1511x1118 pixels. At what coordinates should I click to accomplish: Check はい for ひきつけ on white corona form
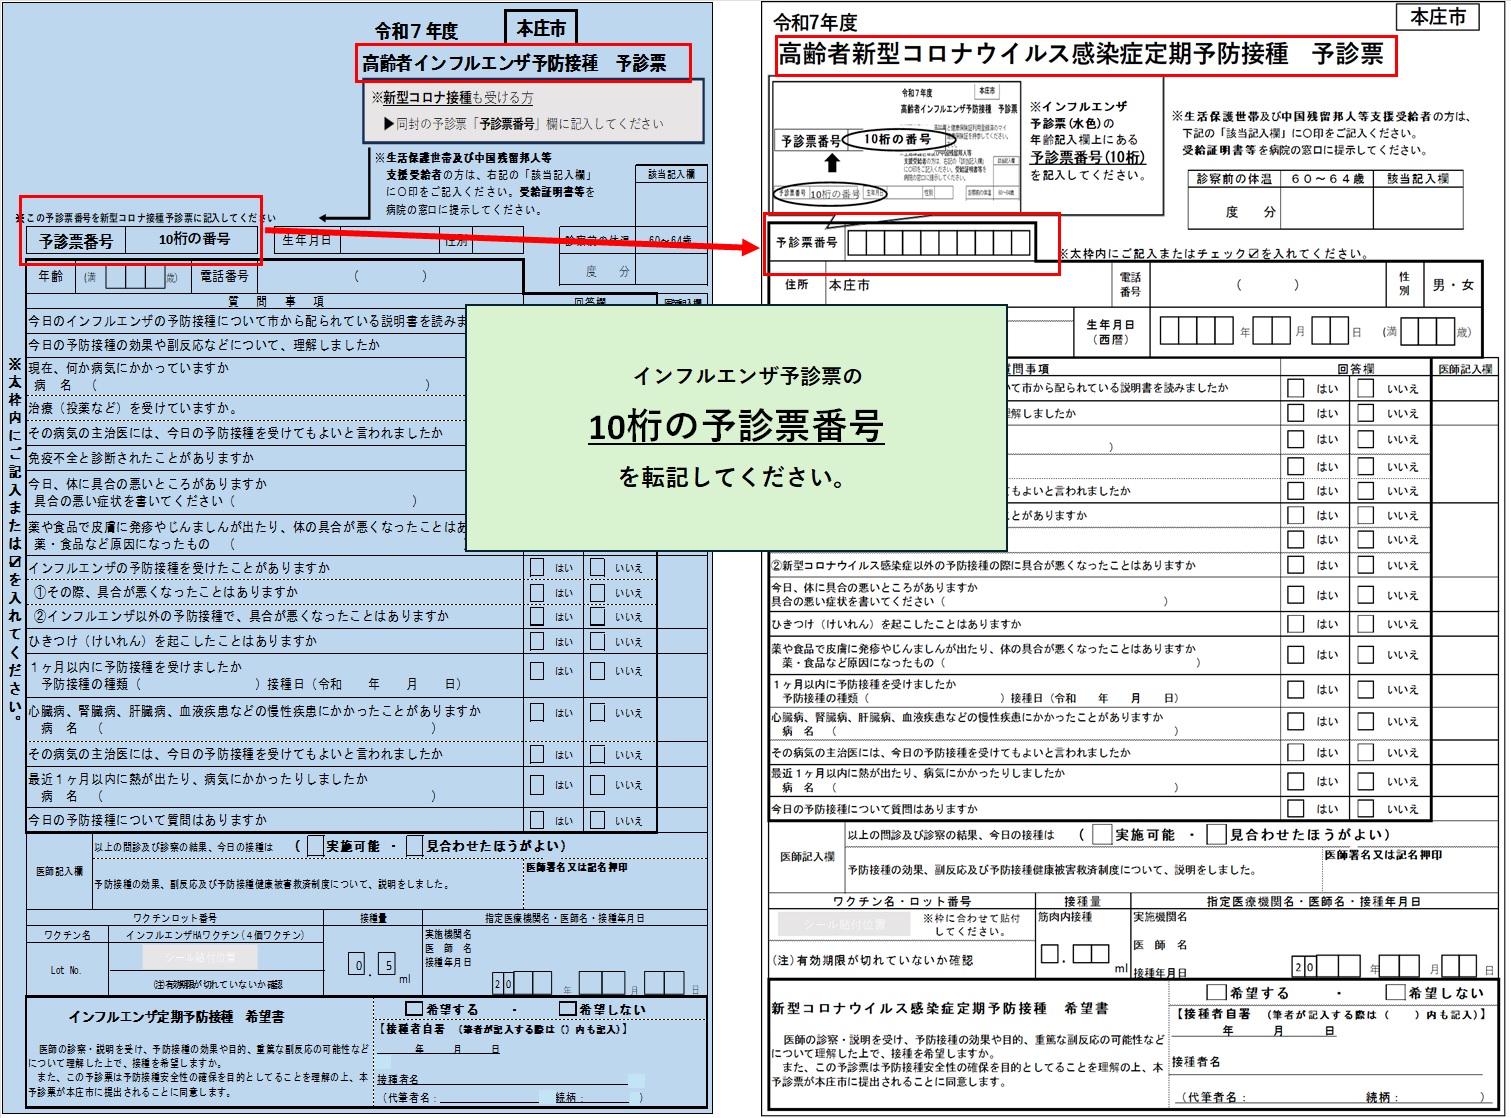(x=1295, y=624)
